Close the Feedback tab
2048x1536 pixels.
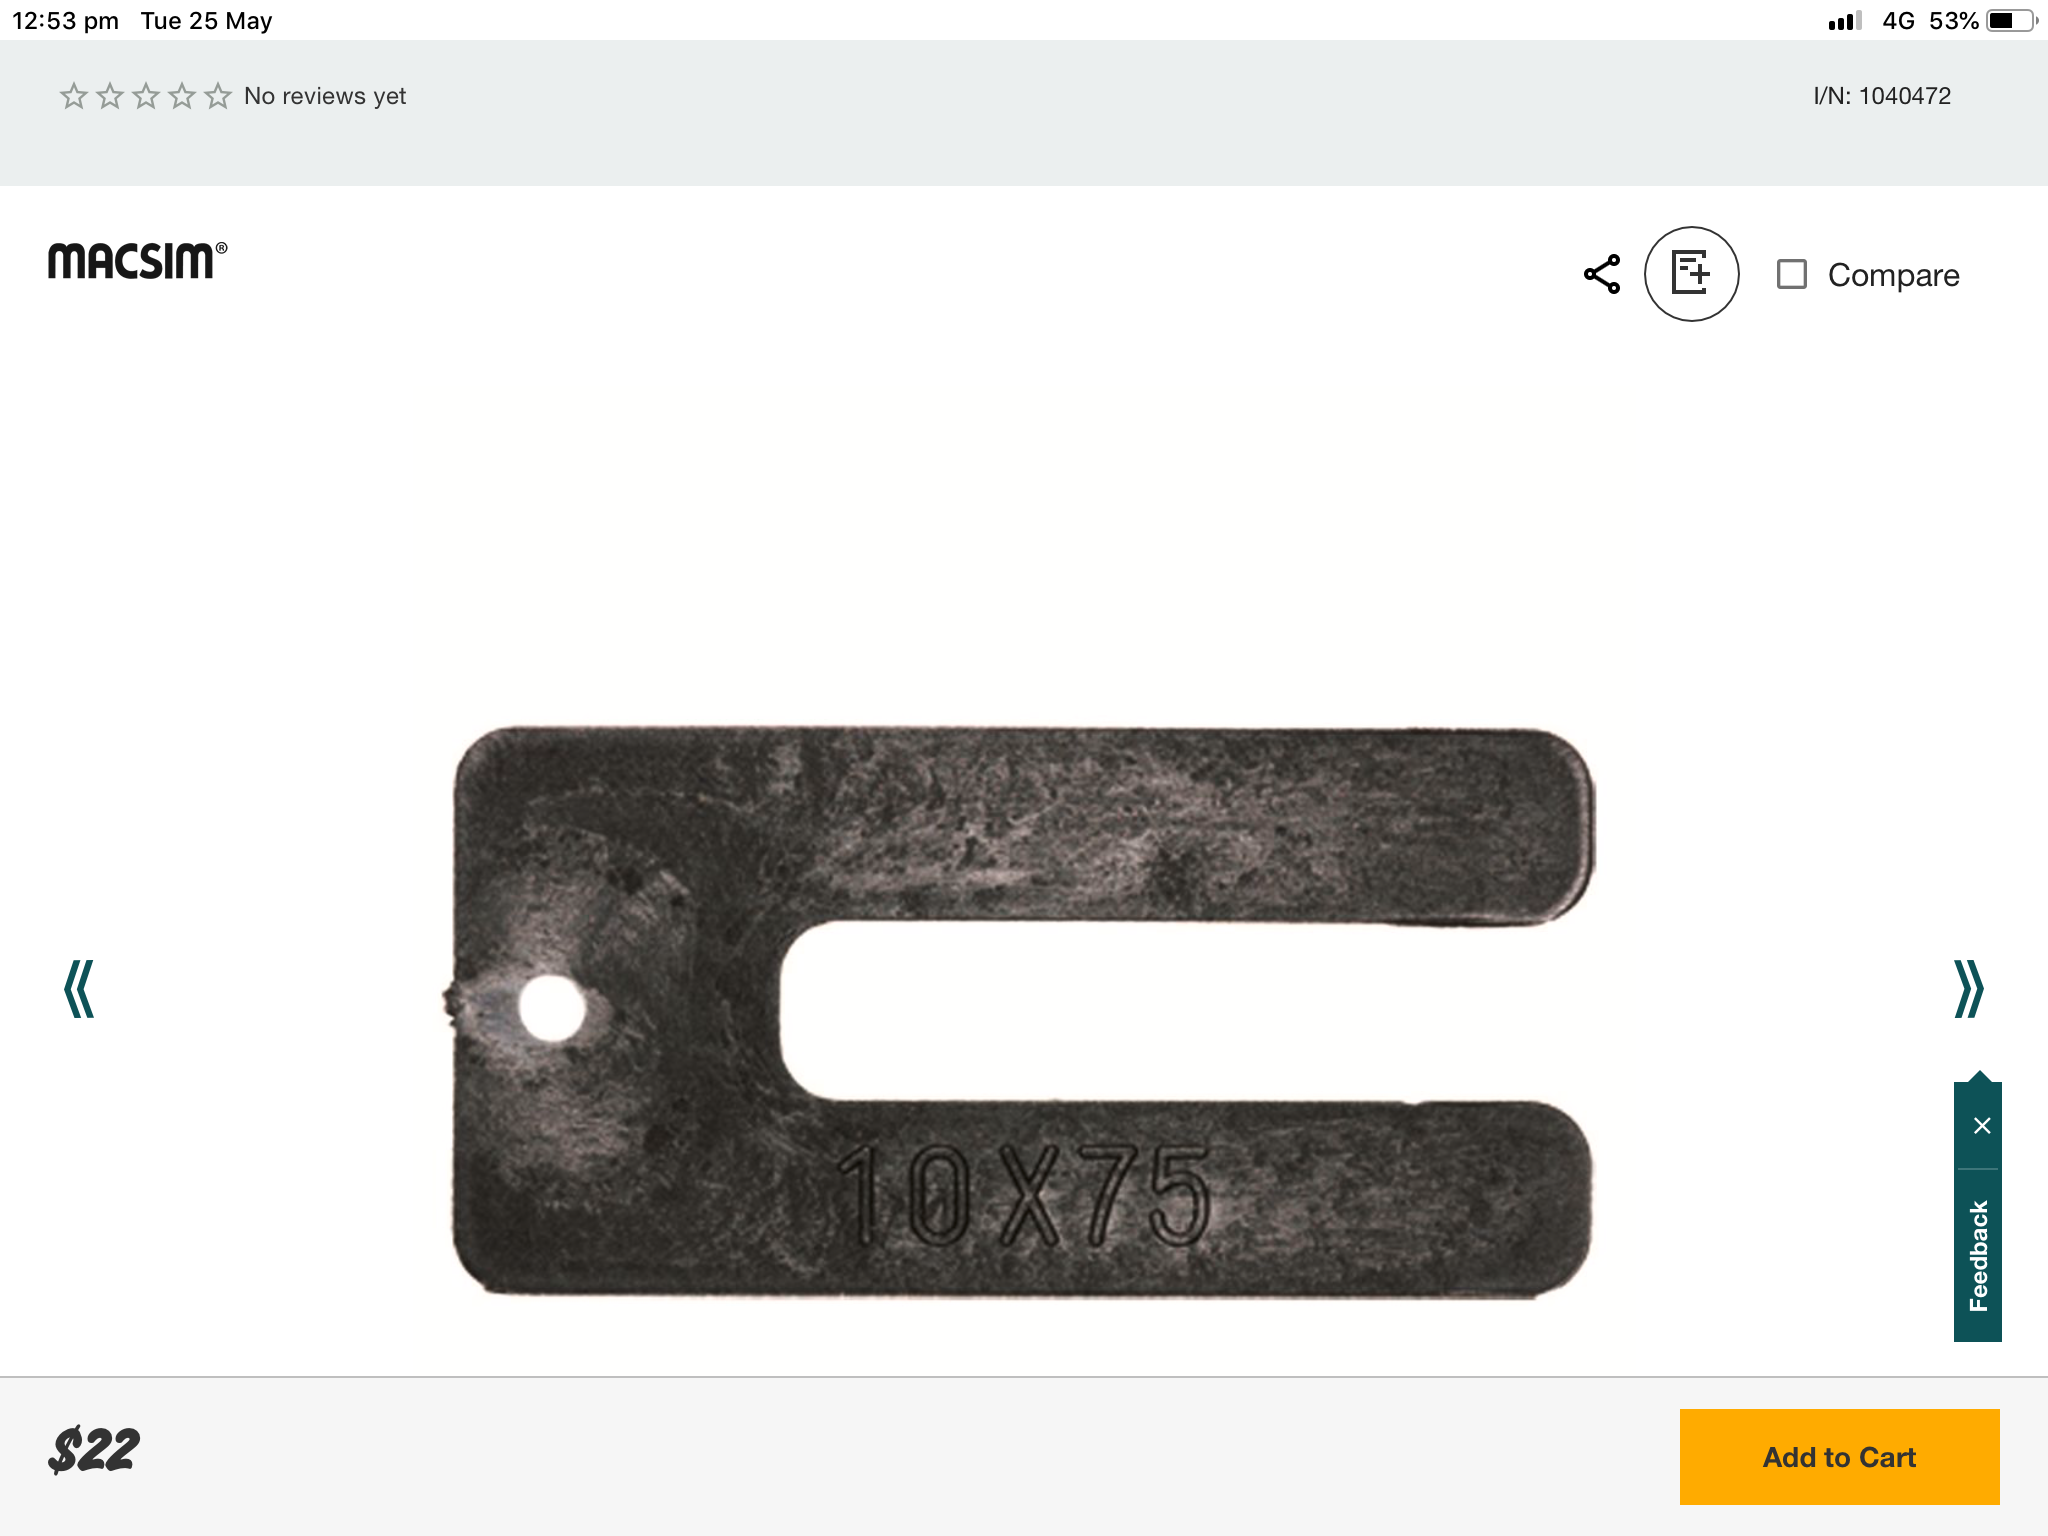pyautogui.click(x=1981, y=1126)
